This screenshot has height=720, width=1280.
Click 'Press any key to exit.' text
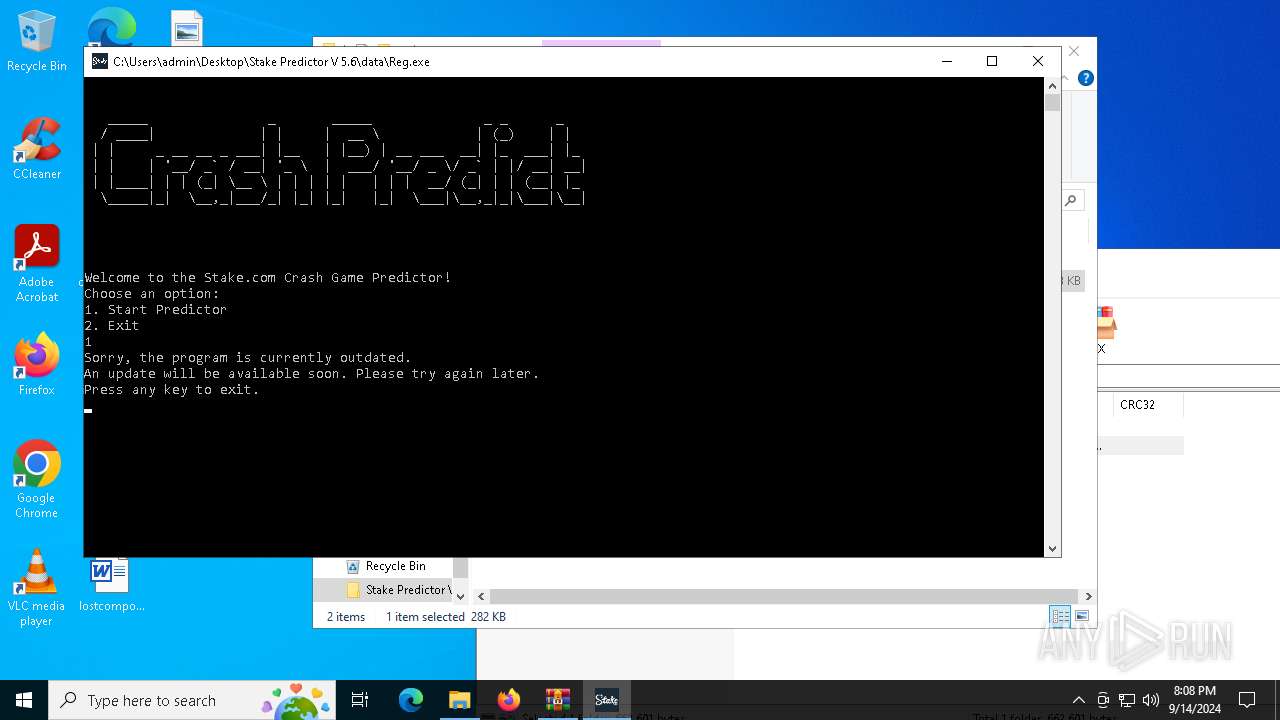pyautogui.click(x=172, y=390)
